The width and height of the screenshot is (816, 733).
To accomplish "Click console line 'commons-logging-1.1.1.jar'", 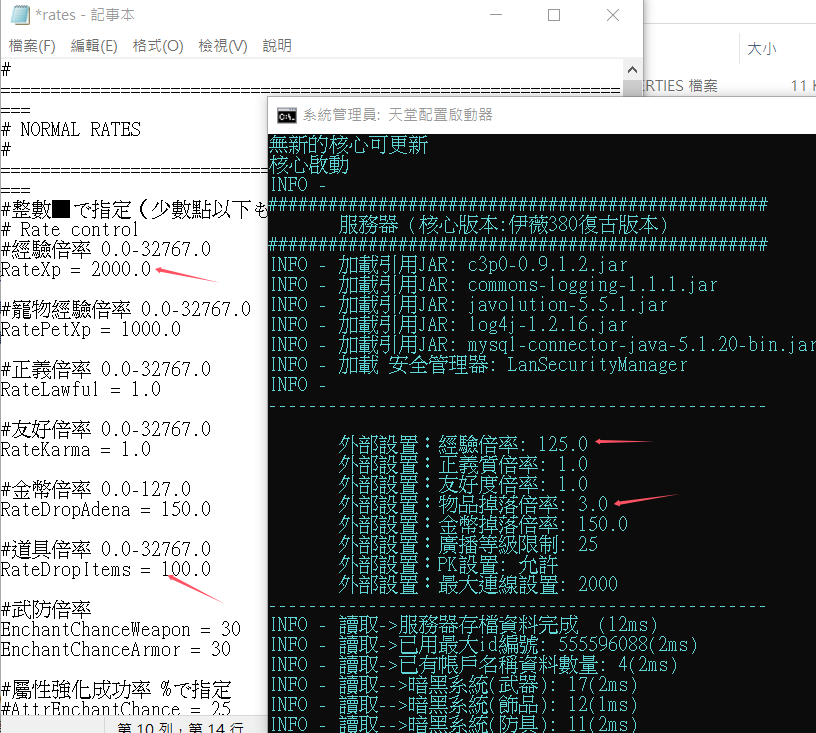I will 592,285.
